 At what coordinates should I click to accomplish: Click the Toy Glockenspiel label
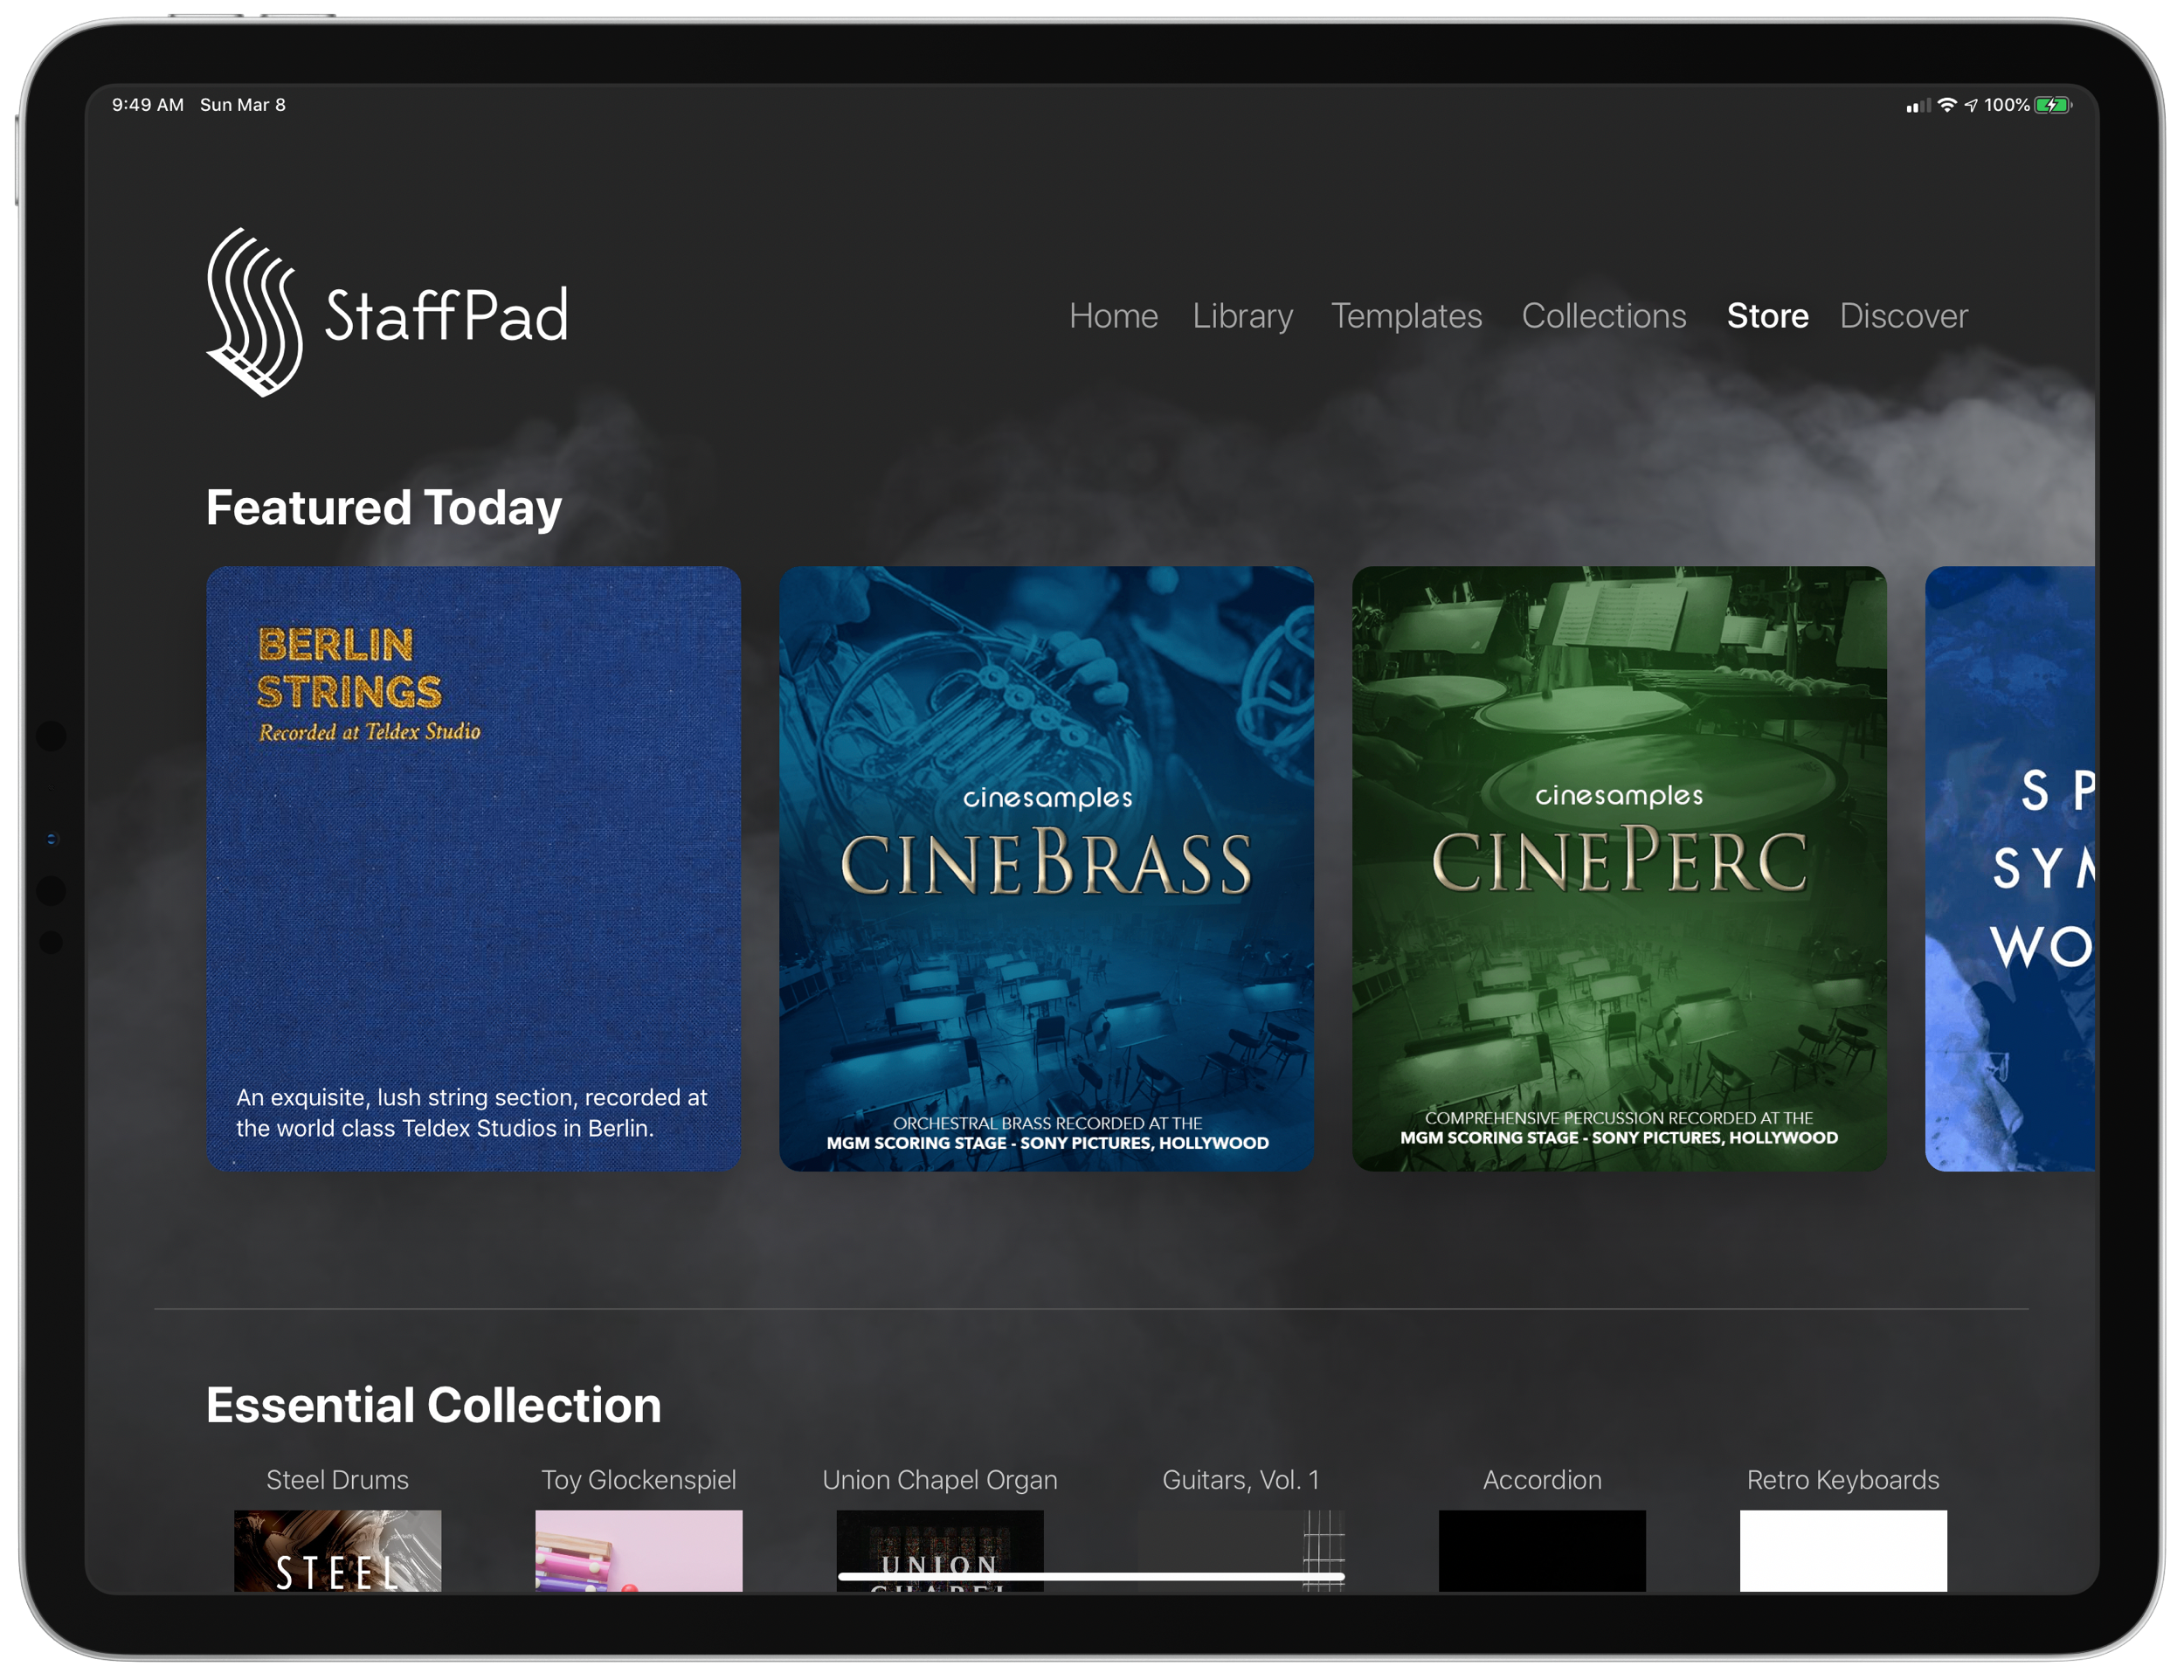(x=638, y=1480)
